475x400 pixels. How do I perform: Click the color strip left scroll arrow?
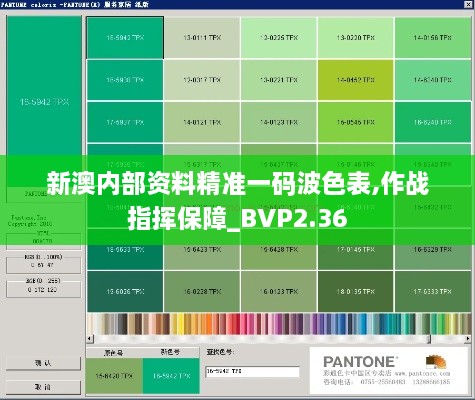(89, 339)
